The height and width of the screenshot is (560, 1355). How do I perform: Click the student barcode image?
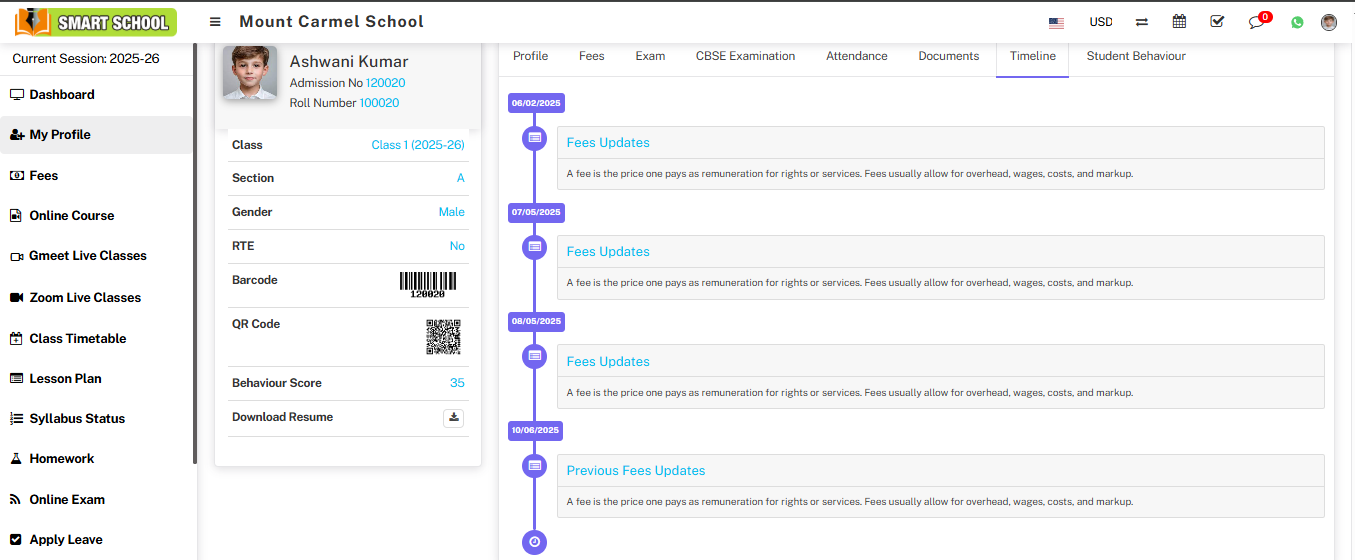[x=428, y=284]
